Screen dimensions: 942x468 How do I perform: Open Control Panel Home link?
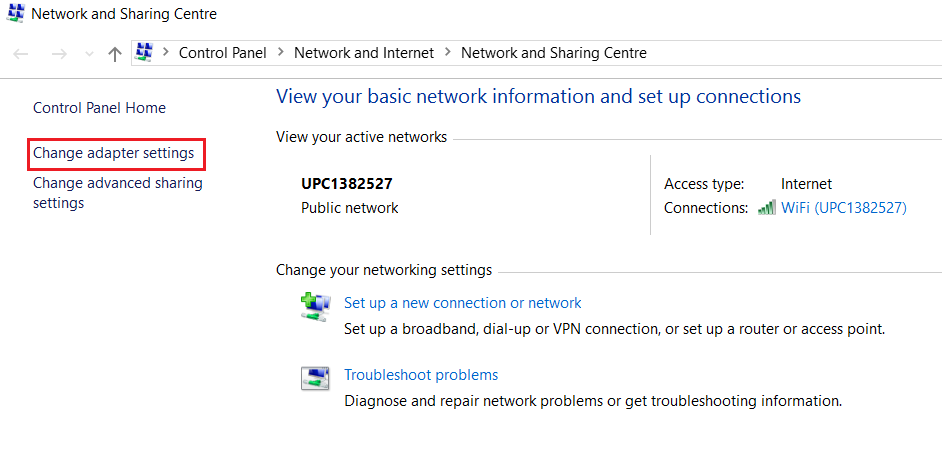99,108
